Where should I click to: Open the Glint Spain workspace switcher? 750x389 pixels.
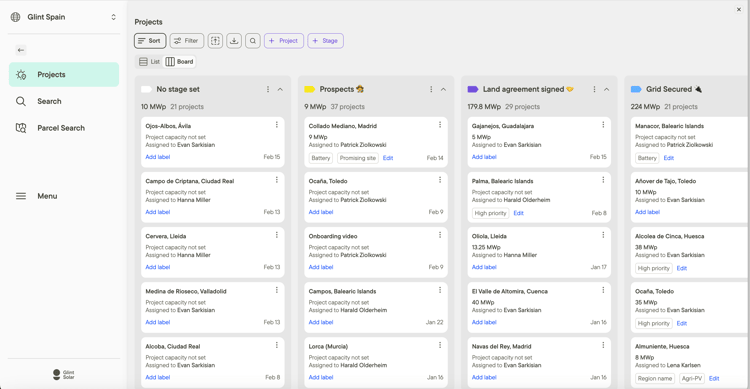click(64, 17)
